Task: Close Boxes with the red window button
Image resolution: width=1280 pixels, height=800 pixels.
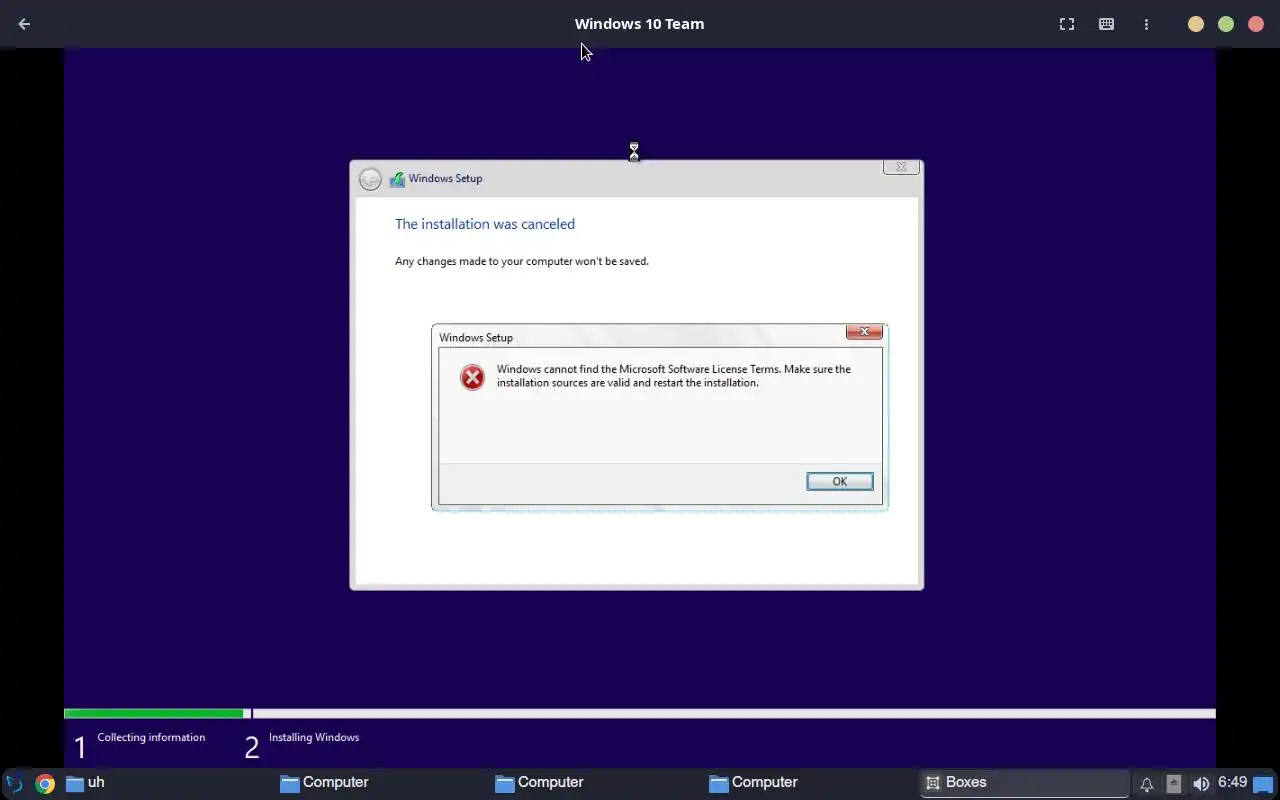Action: click(1256, 24)
